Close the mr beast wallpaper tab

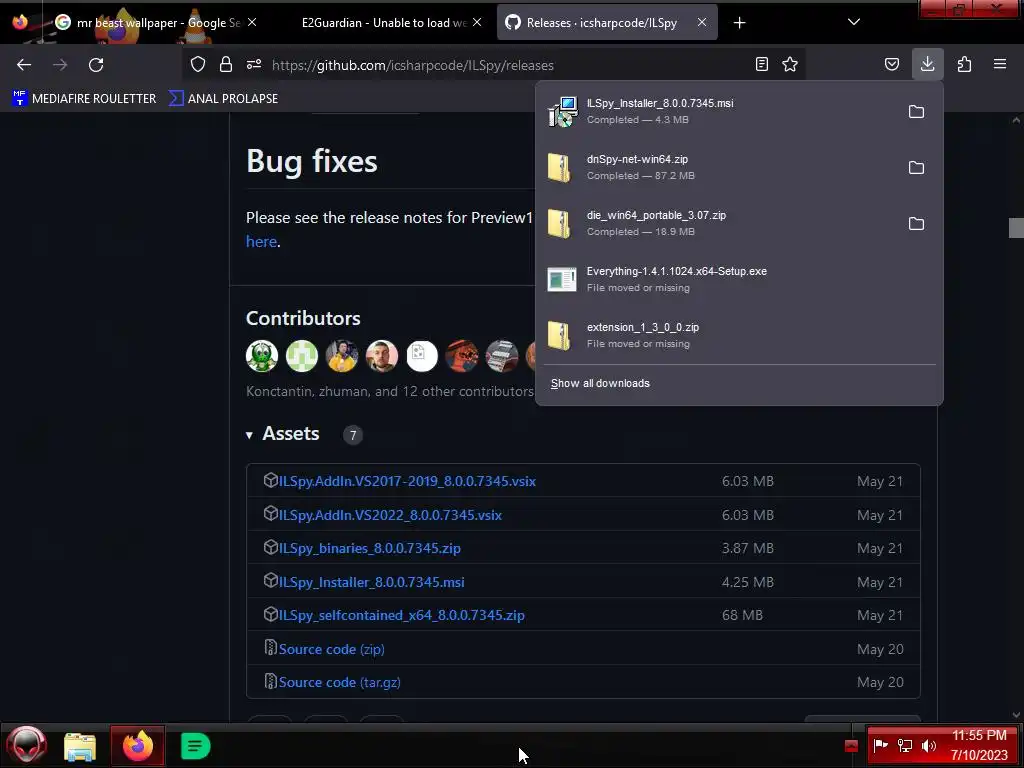tap(252, 22)
